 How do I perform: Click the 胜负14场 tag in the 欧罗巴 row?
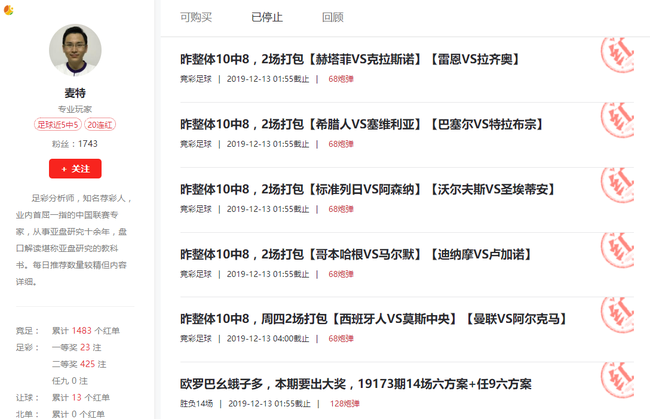196,404
